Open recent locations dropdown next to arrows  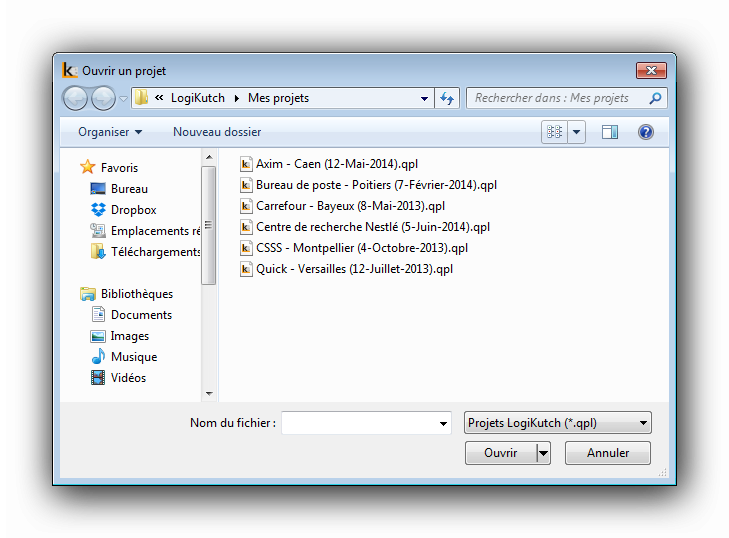(123, 99)
